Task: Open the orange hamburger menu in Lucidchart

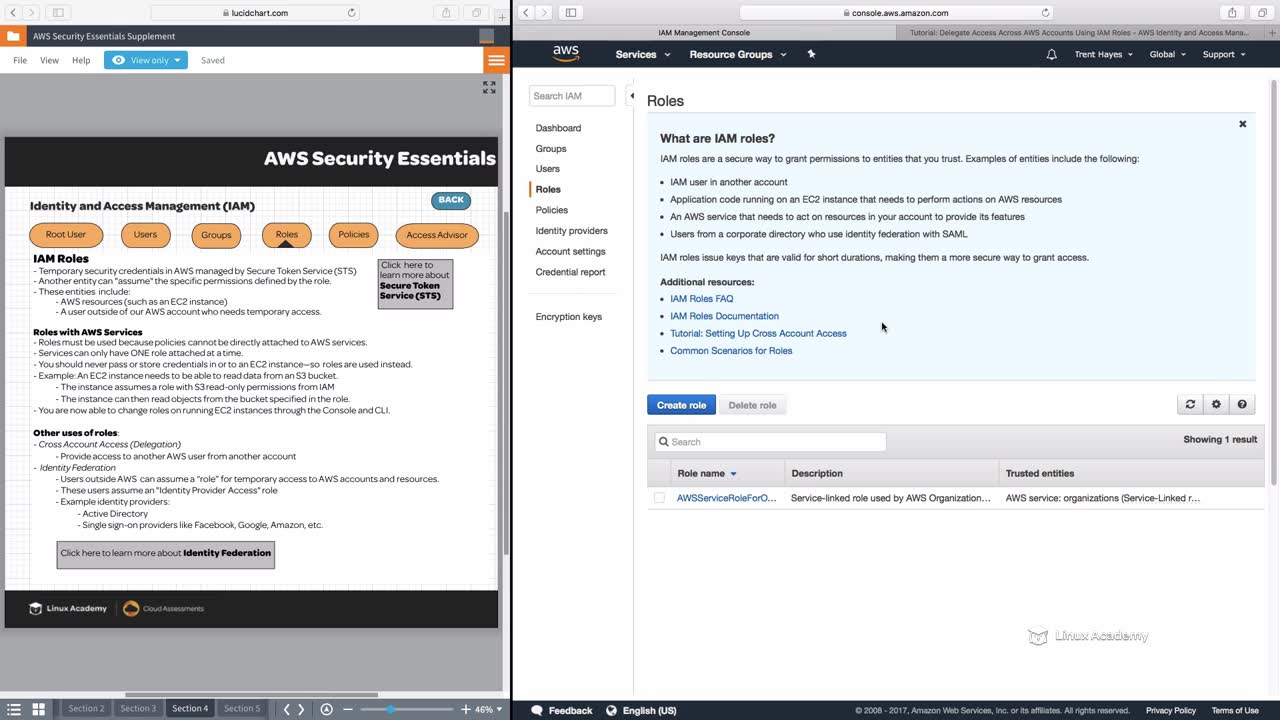Action: click(x=496, y=60)
